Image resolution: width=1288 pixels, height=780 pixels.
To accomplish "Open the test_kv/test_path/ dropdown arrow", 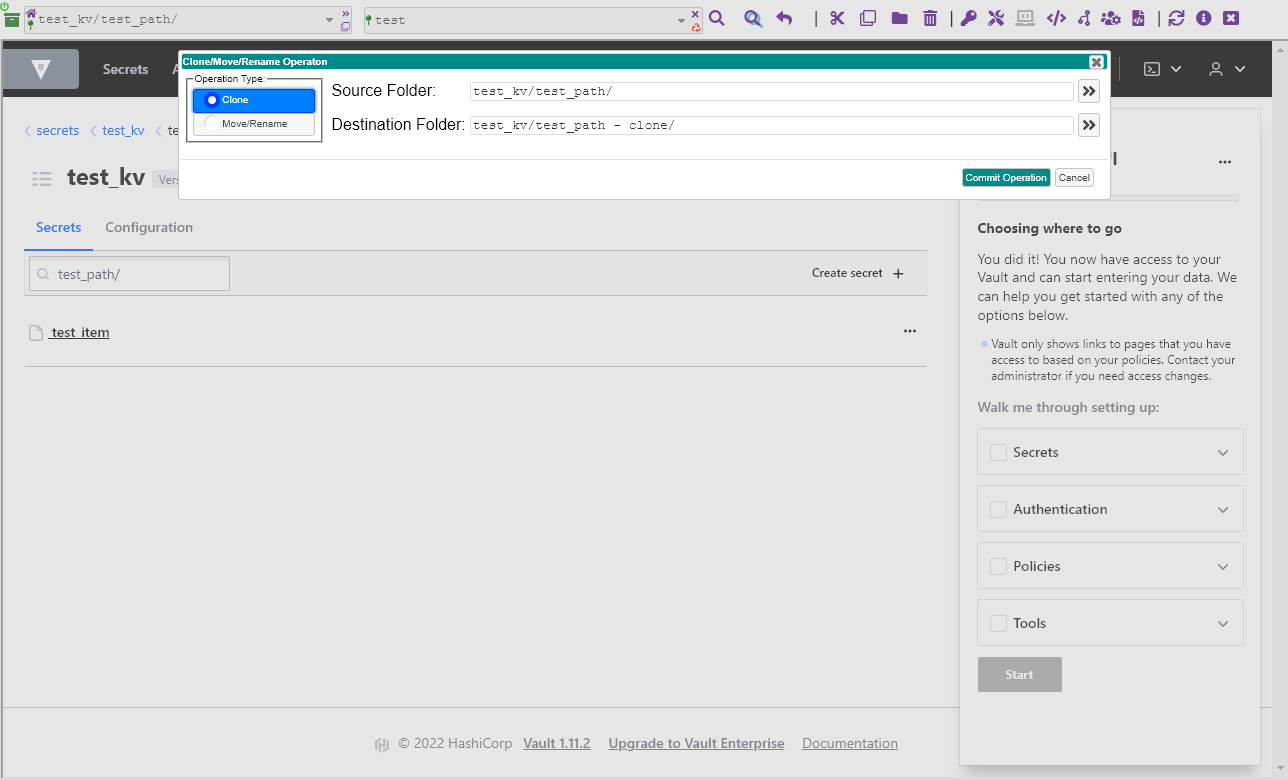I will (x=331, y=20).
